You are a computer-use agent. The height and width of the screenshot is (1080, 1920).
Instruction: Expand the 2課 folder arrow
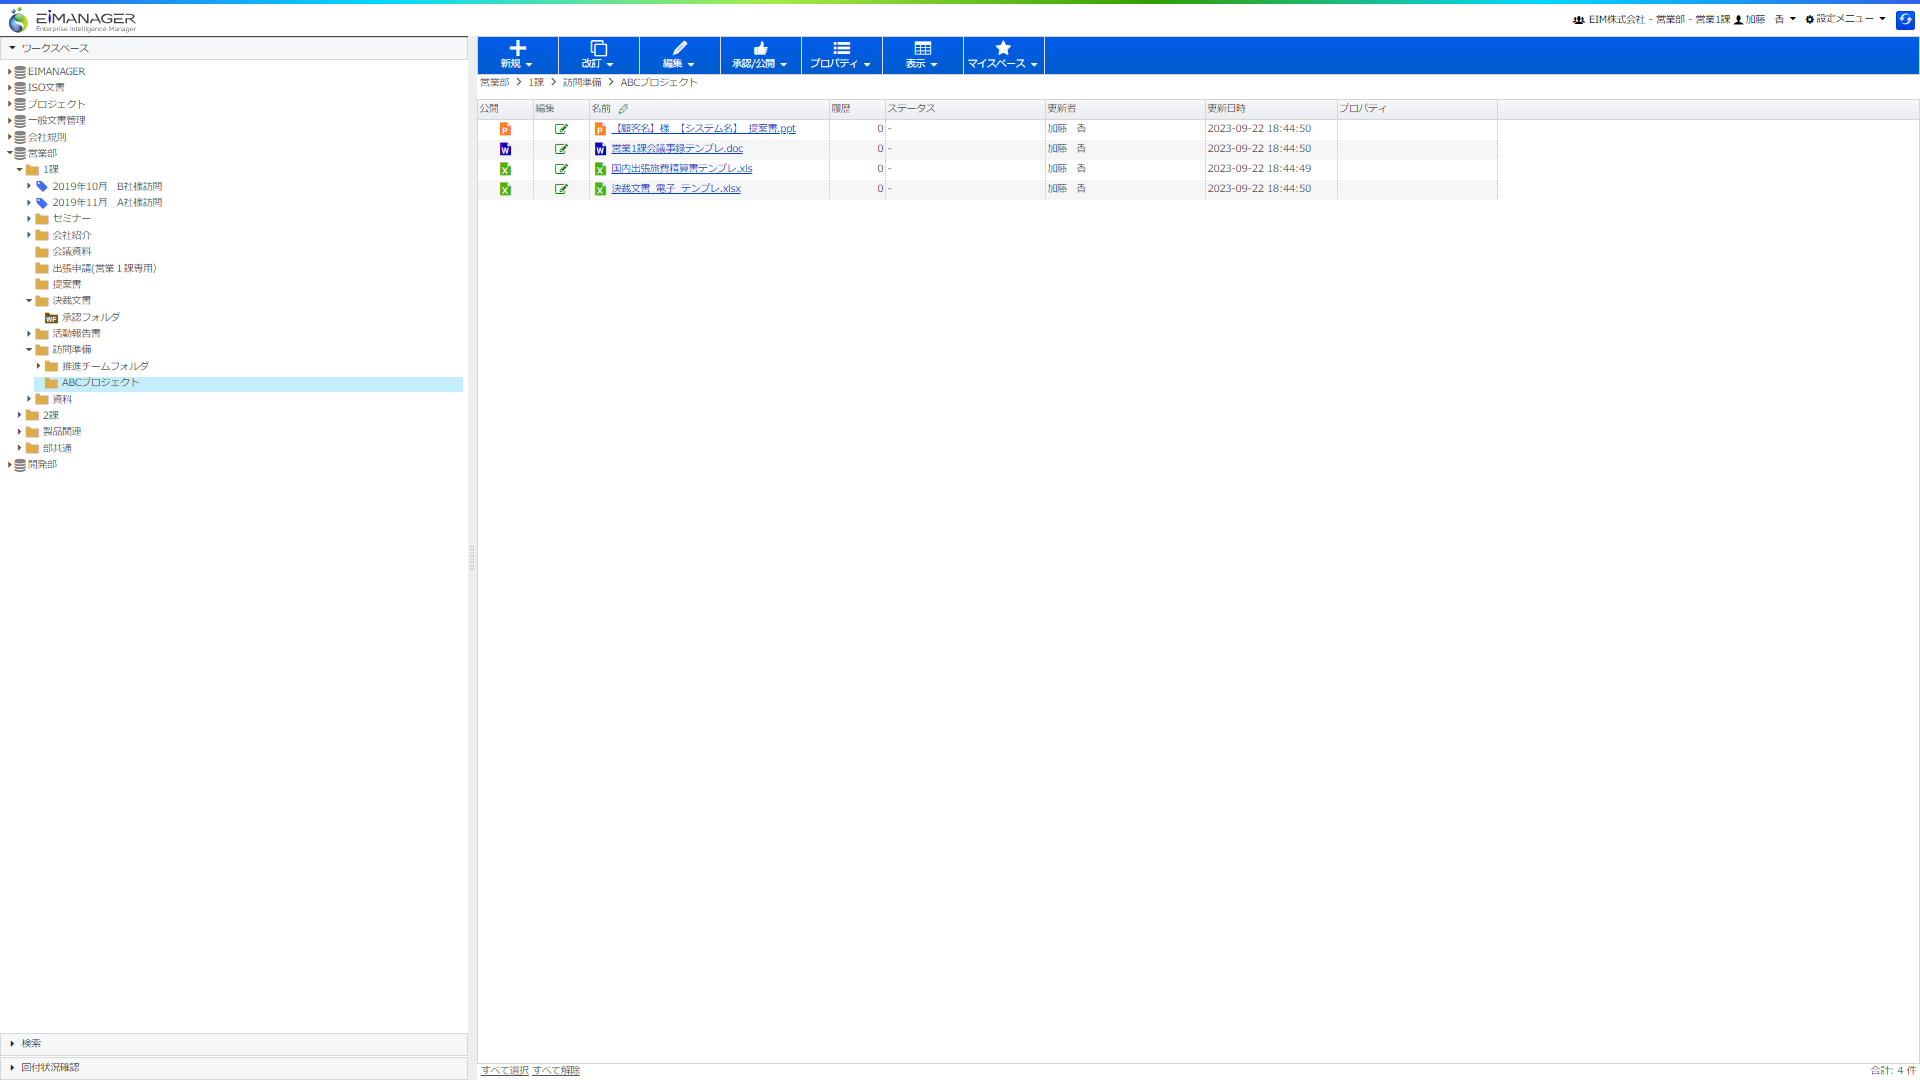tap(19, 415)
